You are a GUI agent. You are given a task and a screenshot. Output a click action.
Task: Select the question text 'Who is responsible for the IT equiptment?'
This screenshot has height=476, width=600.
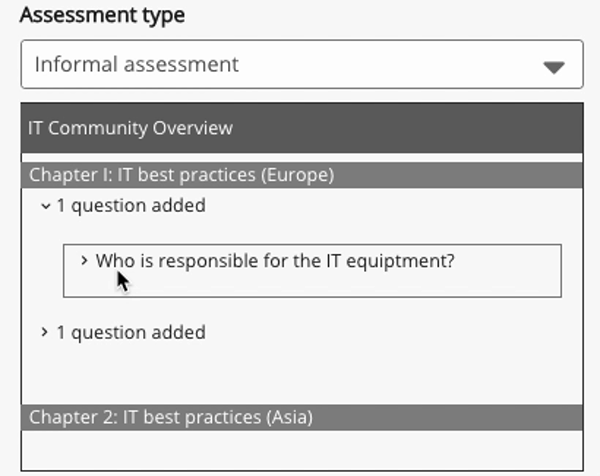[x=275, y=261]
